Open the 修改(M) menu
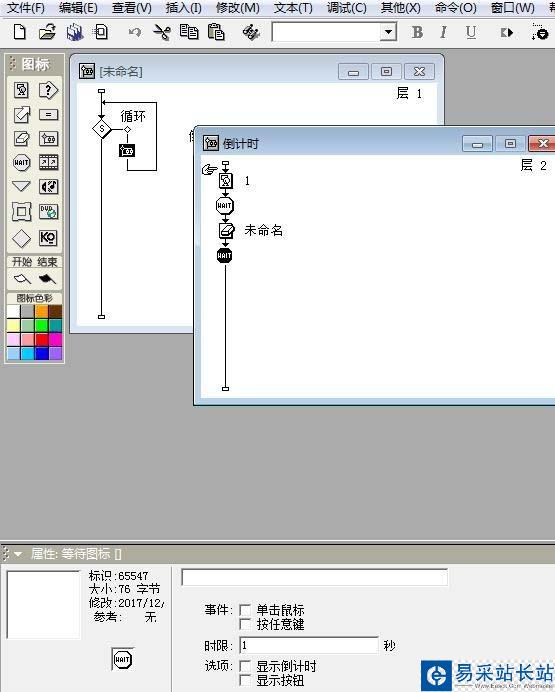Viewport: 555px width, 692px height. point(237,8)
